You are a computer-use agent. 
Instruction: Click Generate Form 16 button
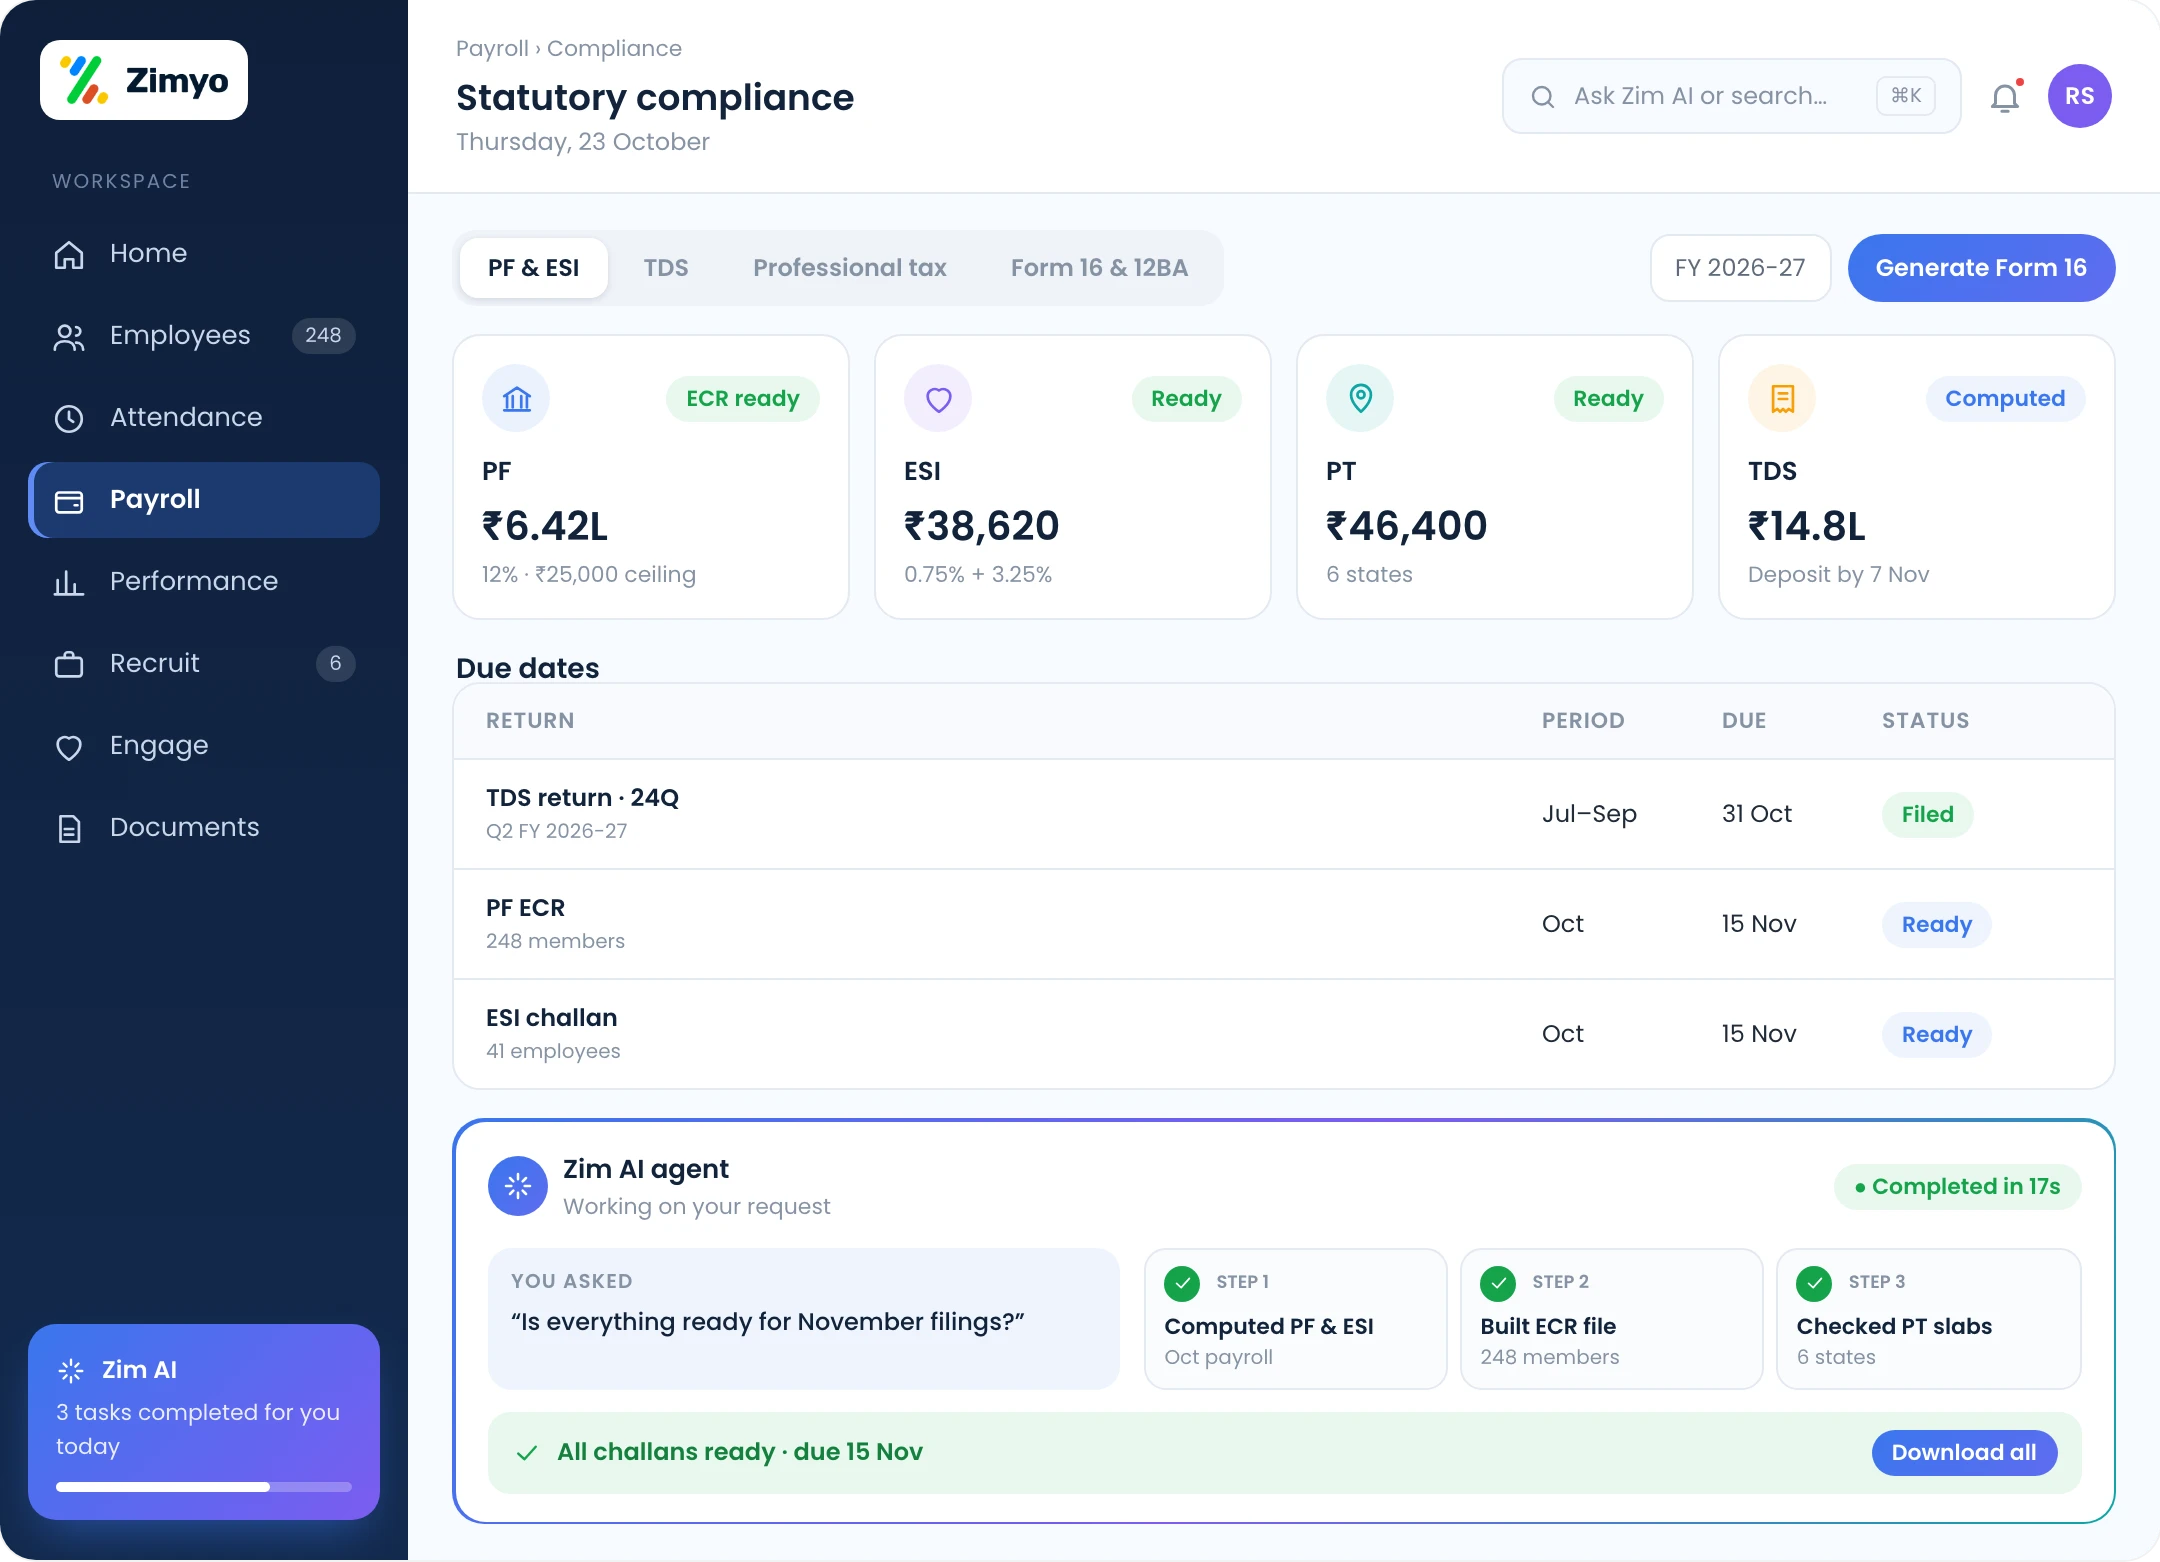point(1981,268)
